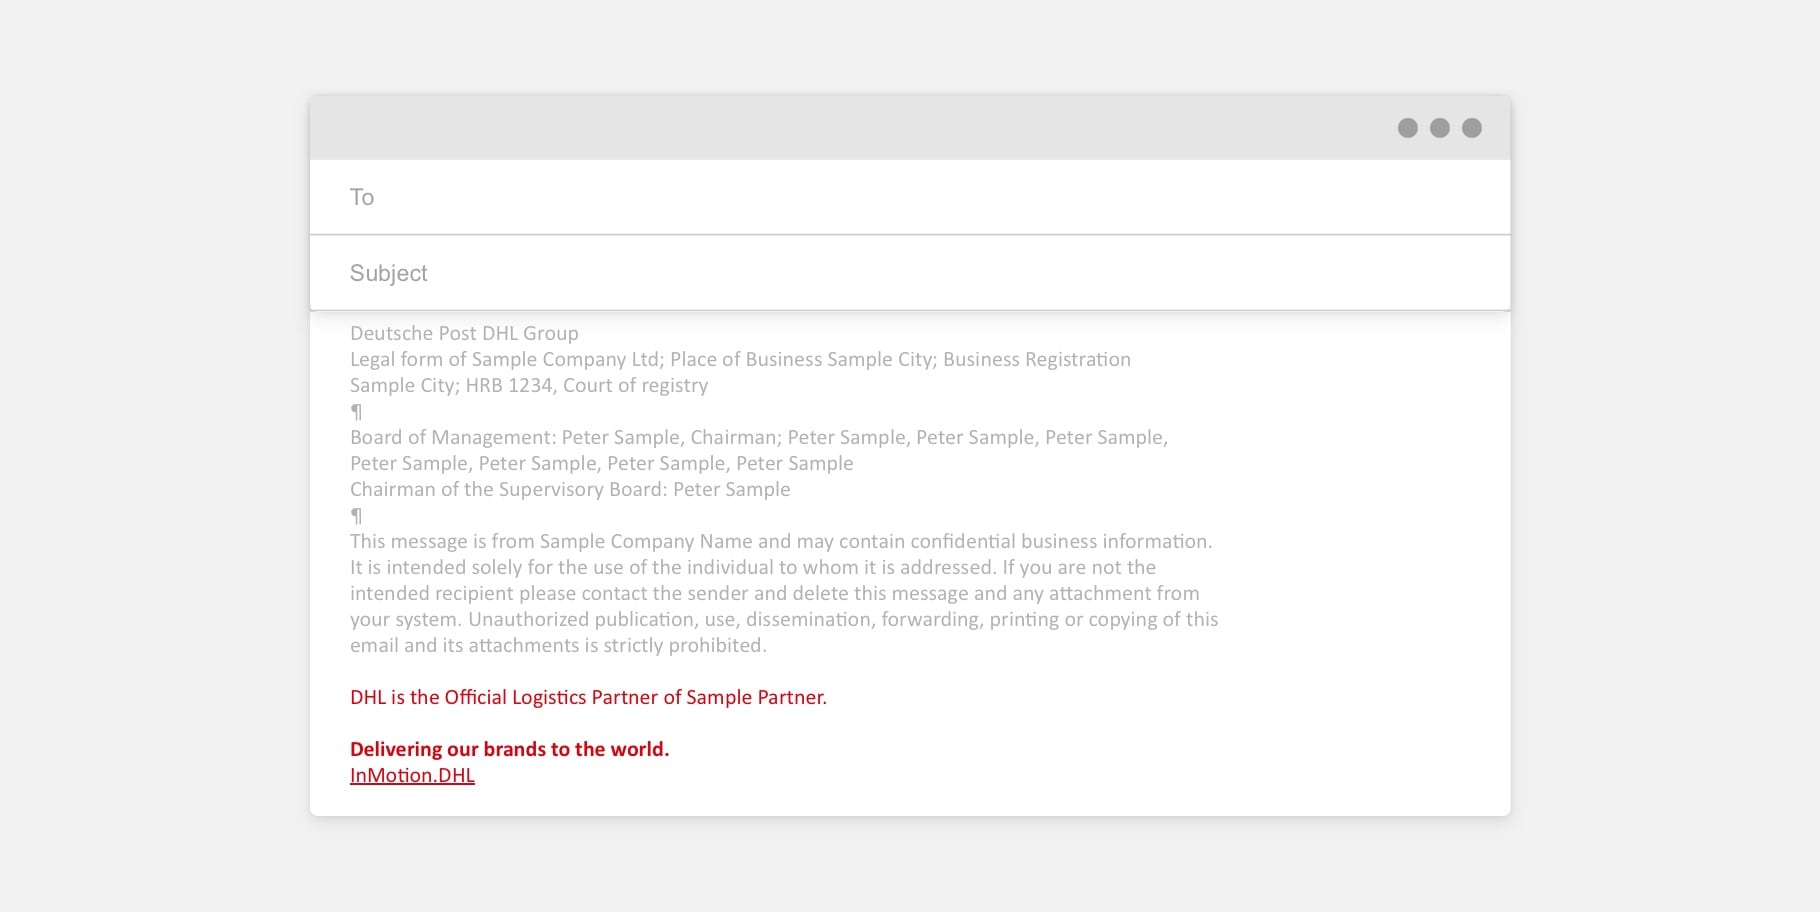Click the red Official Logistics Partner line
The height and width of the screenshot is (912, 1820).
[x=588, y=697]
